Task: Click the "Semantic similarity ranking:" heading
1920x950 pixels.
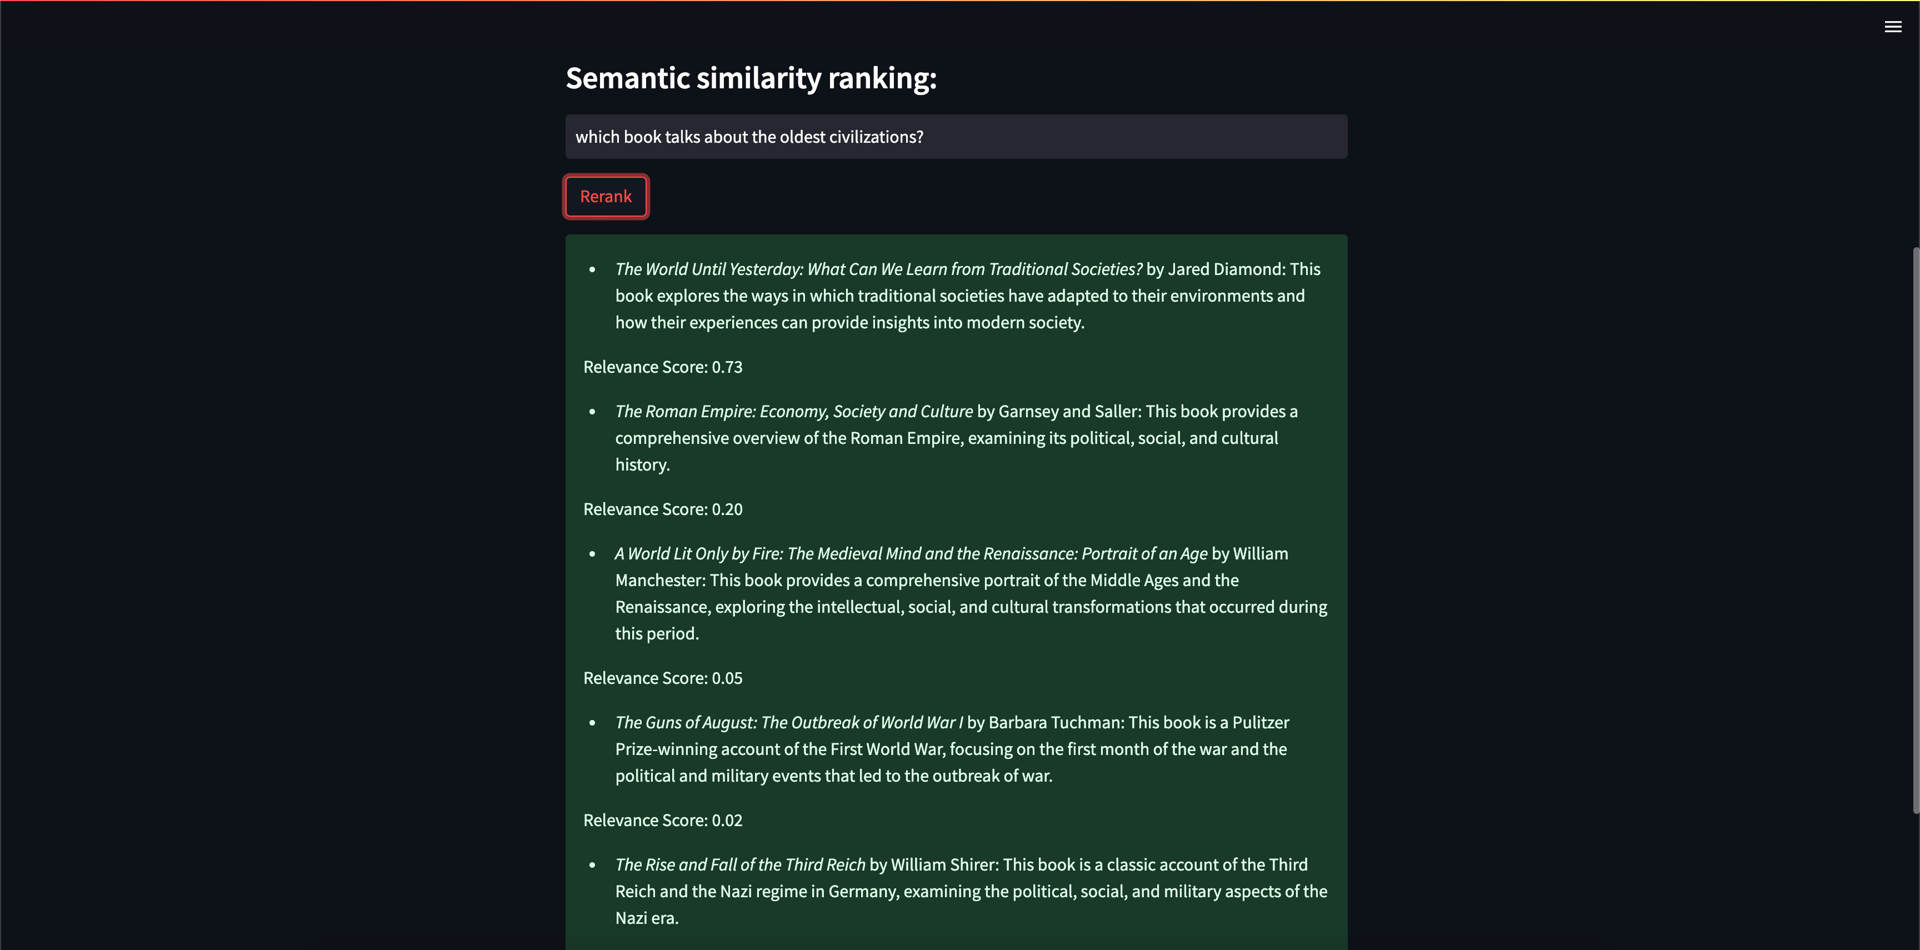Action: coord(751,78)
